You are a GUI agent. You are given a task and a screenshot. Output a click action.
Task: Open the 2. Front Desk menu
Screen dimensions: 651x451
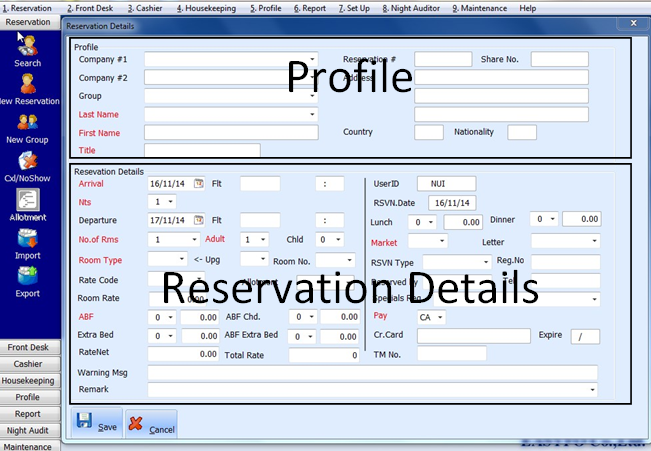(x=90, y=8)
